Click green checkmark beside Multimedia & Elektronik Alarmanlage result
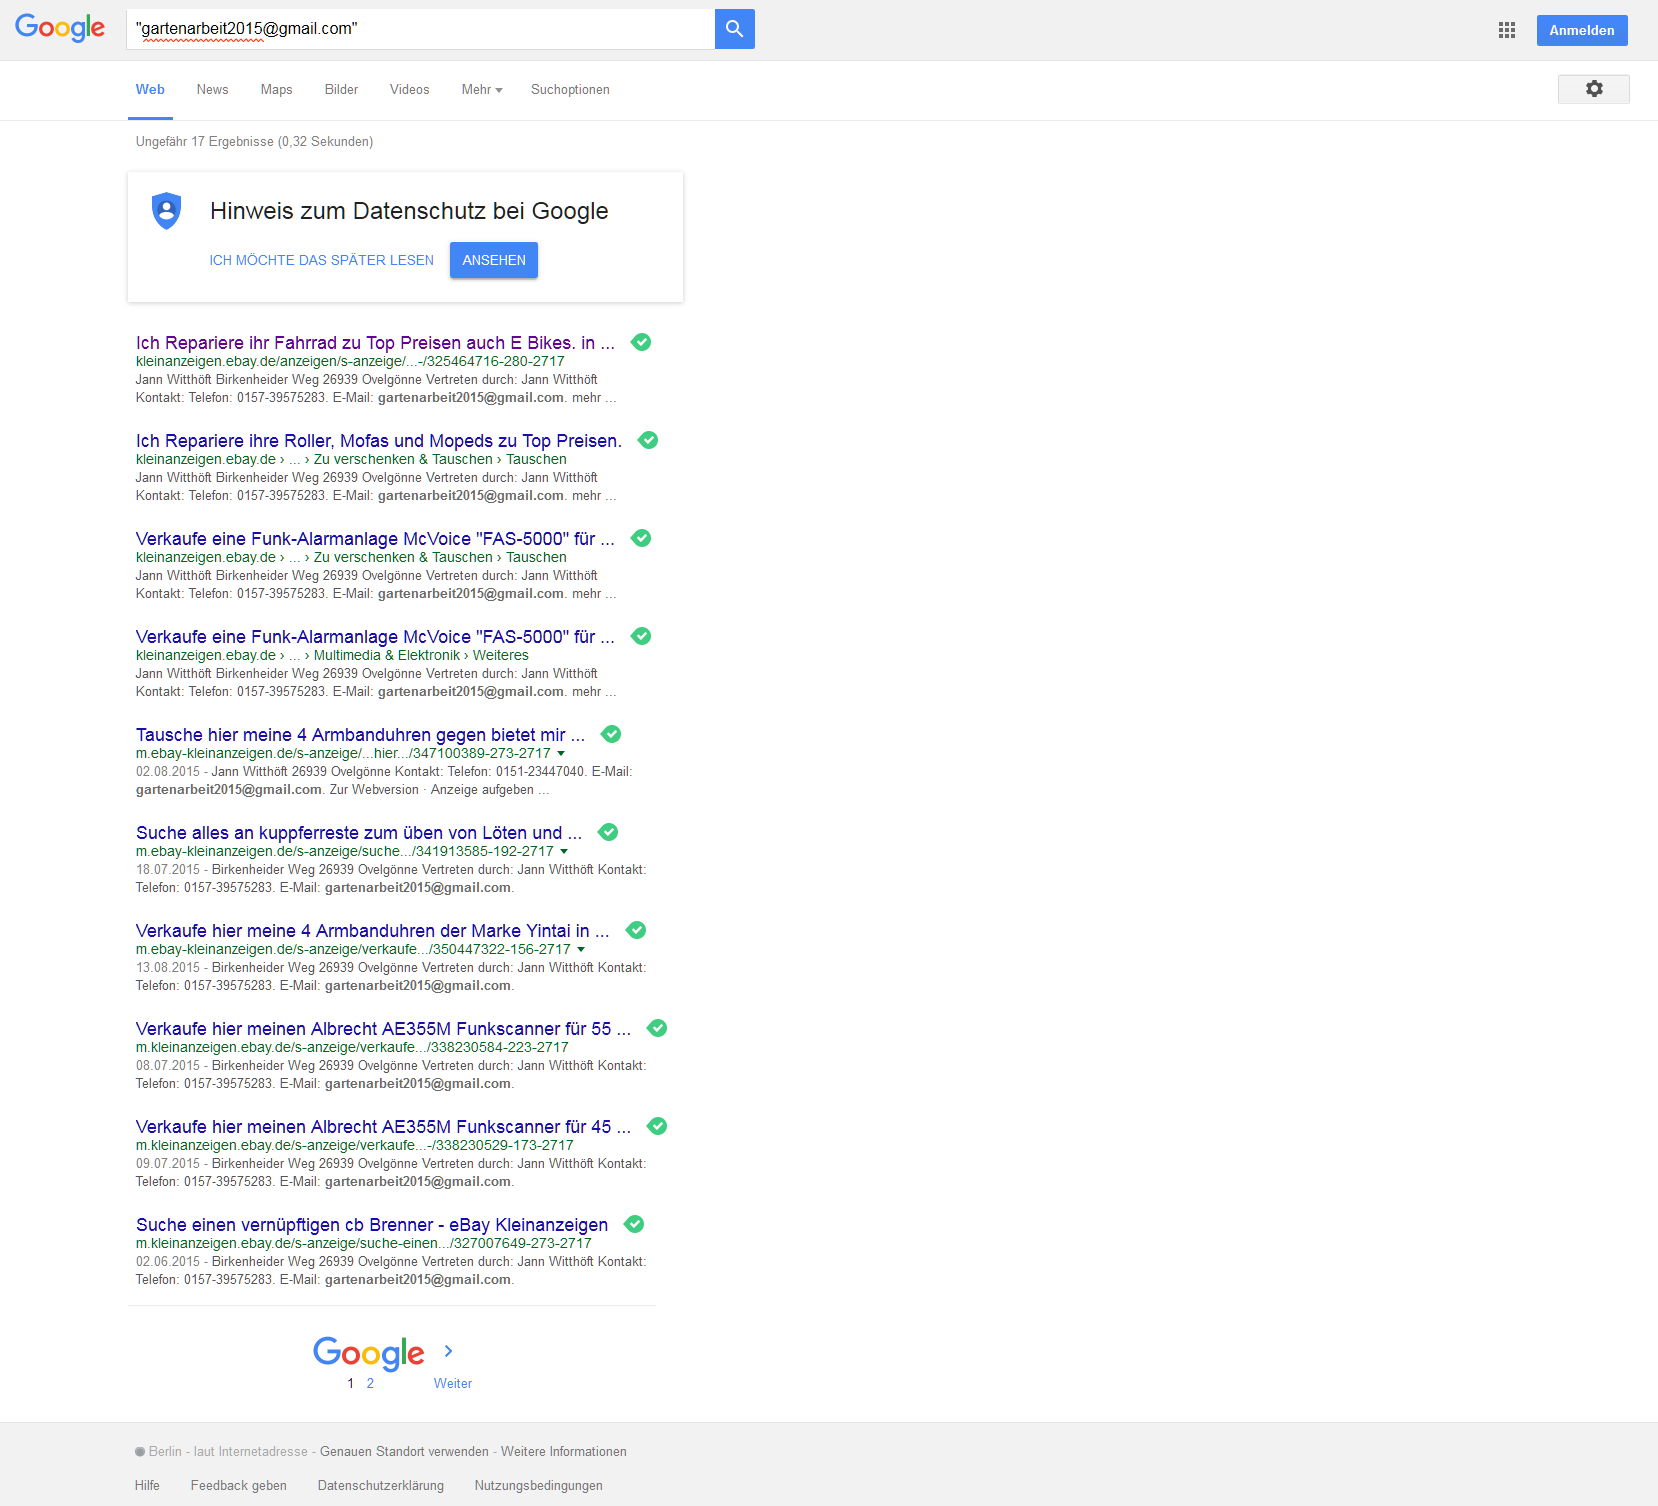Image resolution: width=1658 pixels, height=1506 pixels. pos(641,636)
